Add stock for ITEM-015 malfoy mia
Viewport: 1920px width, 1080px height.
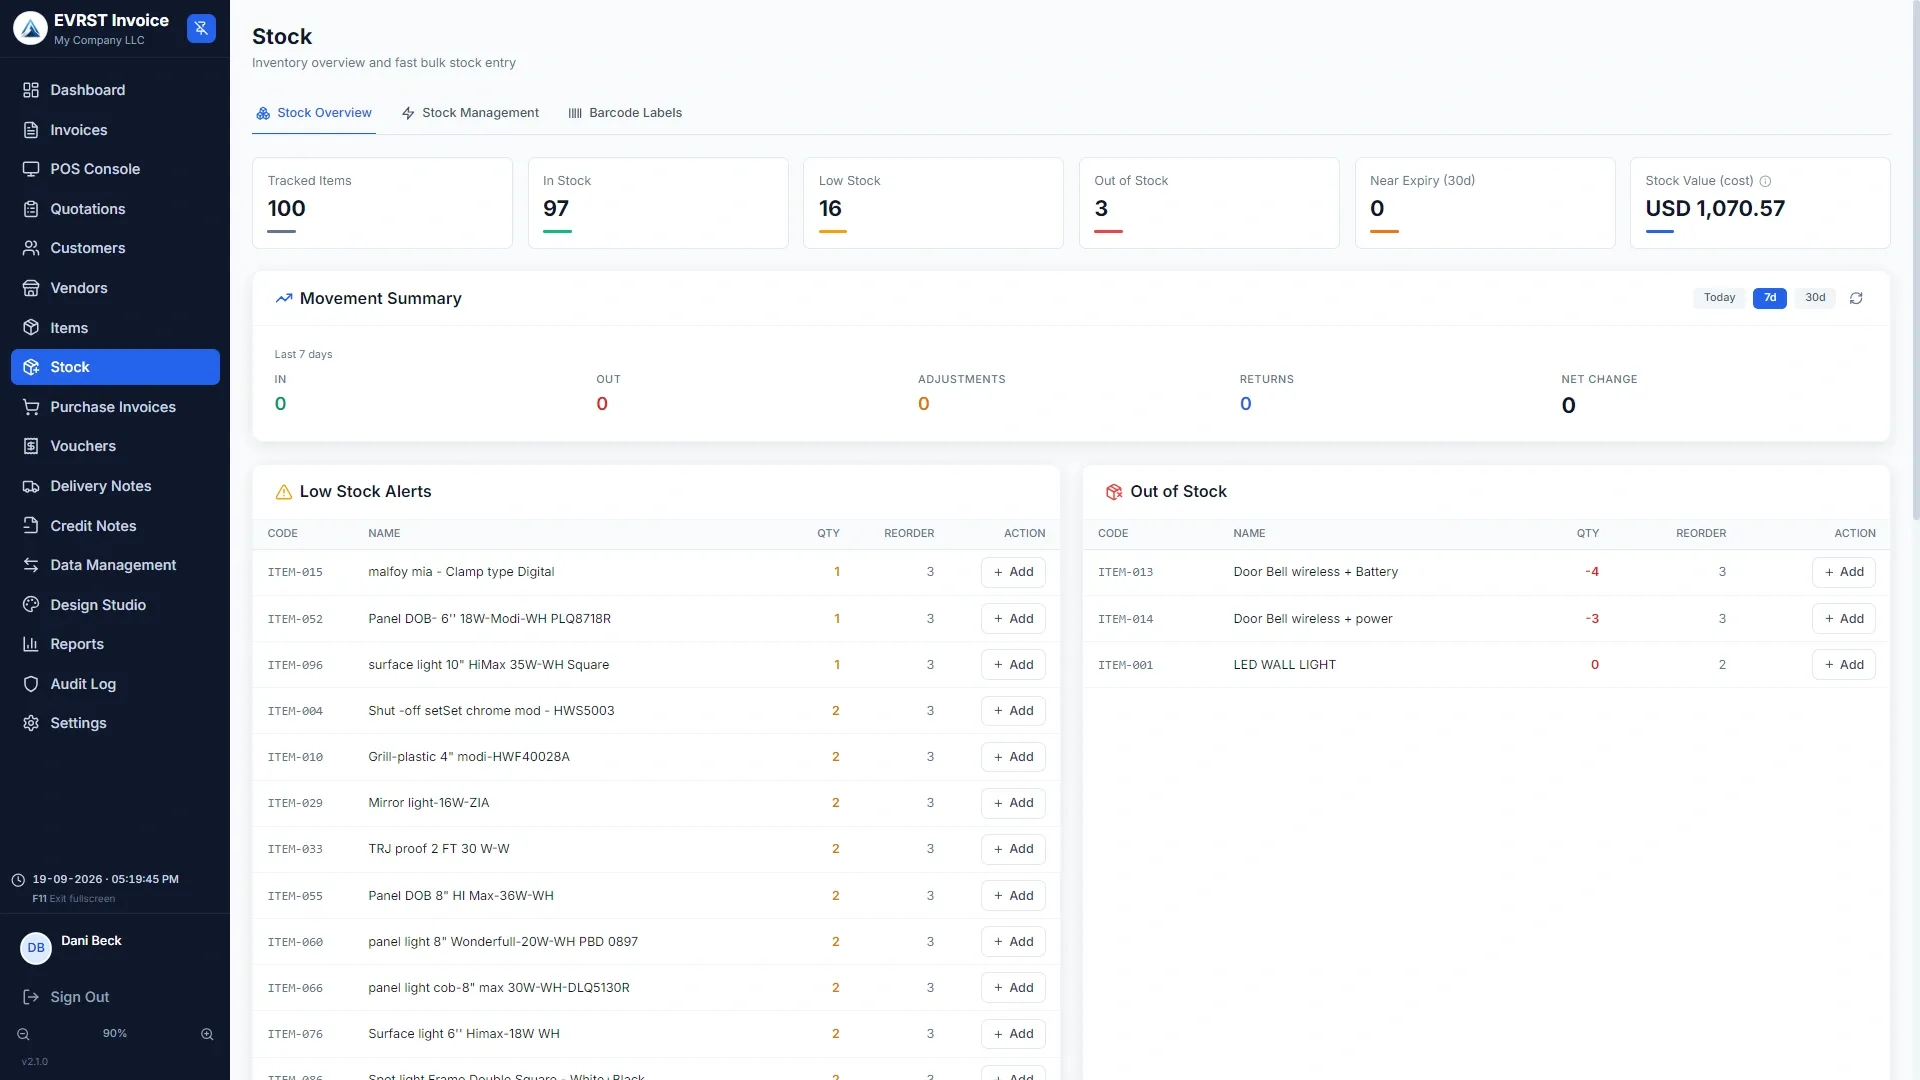pos(1013,572)
